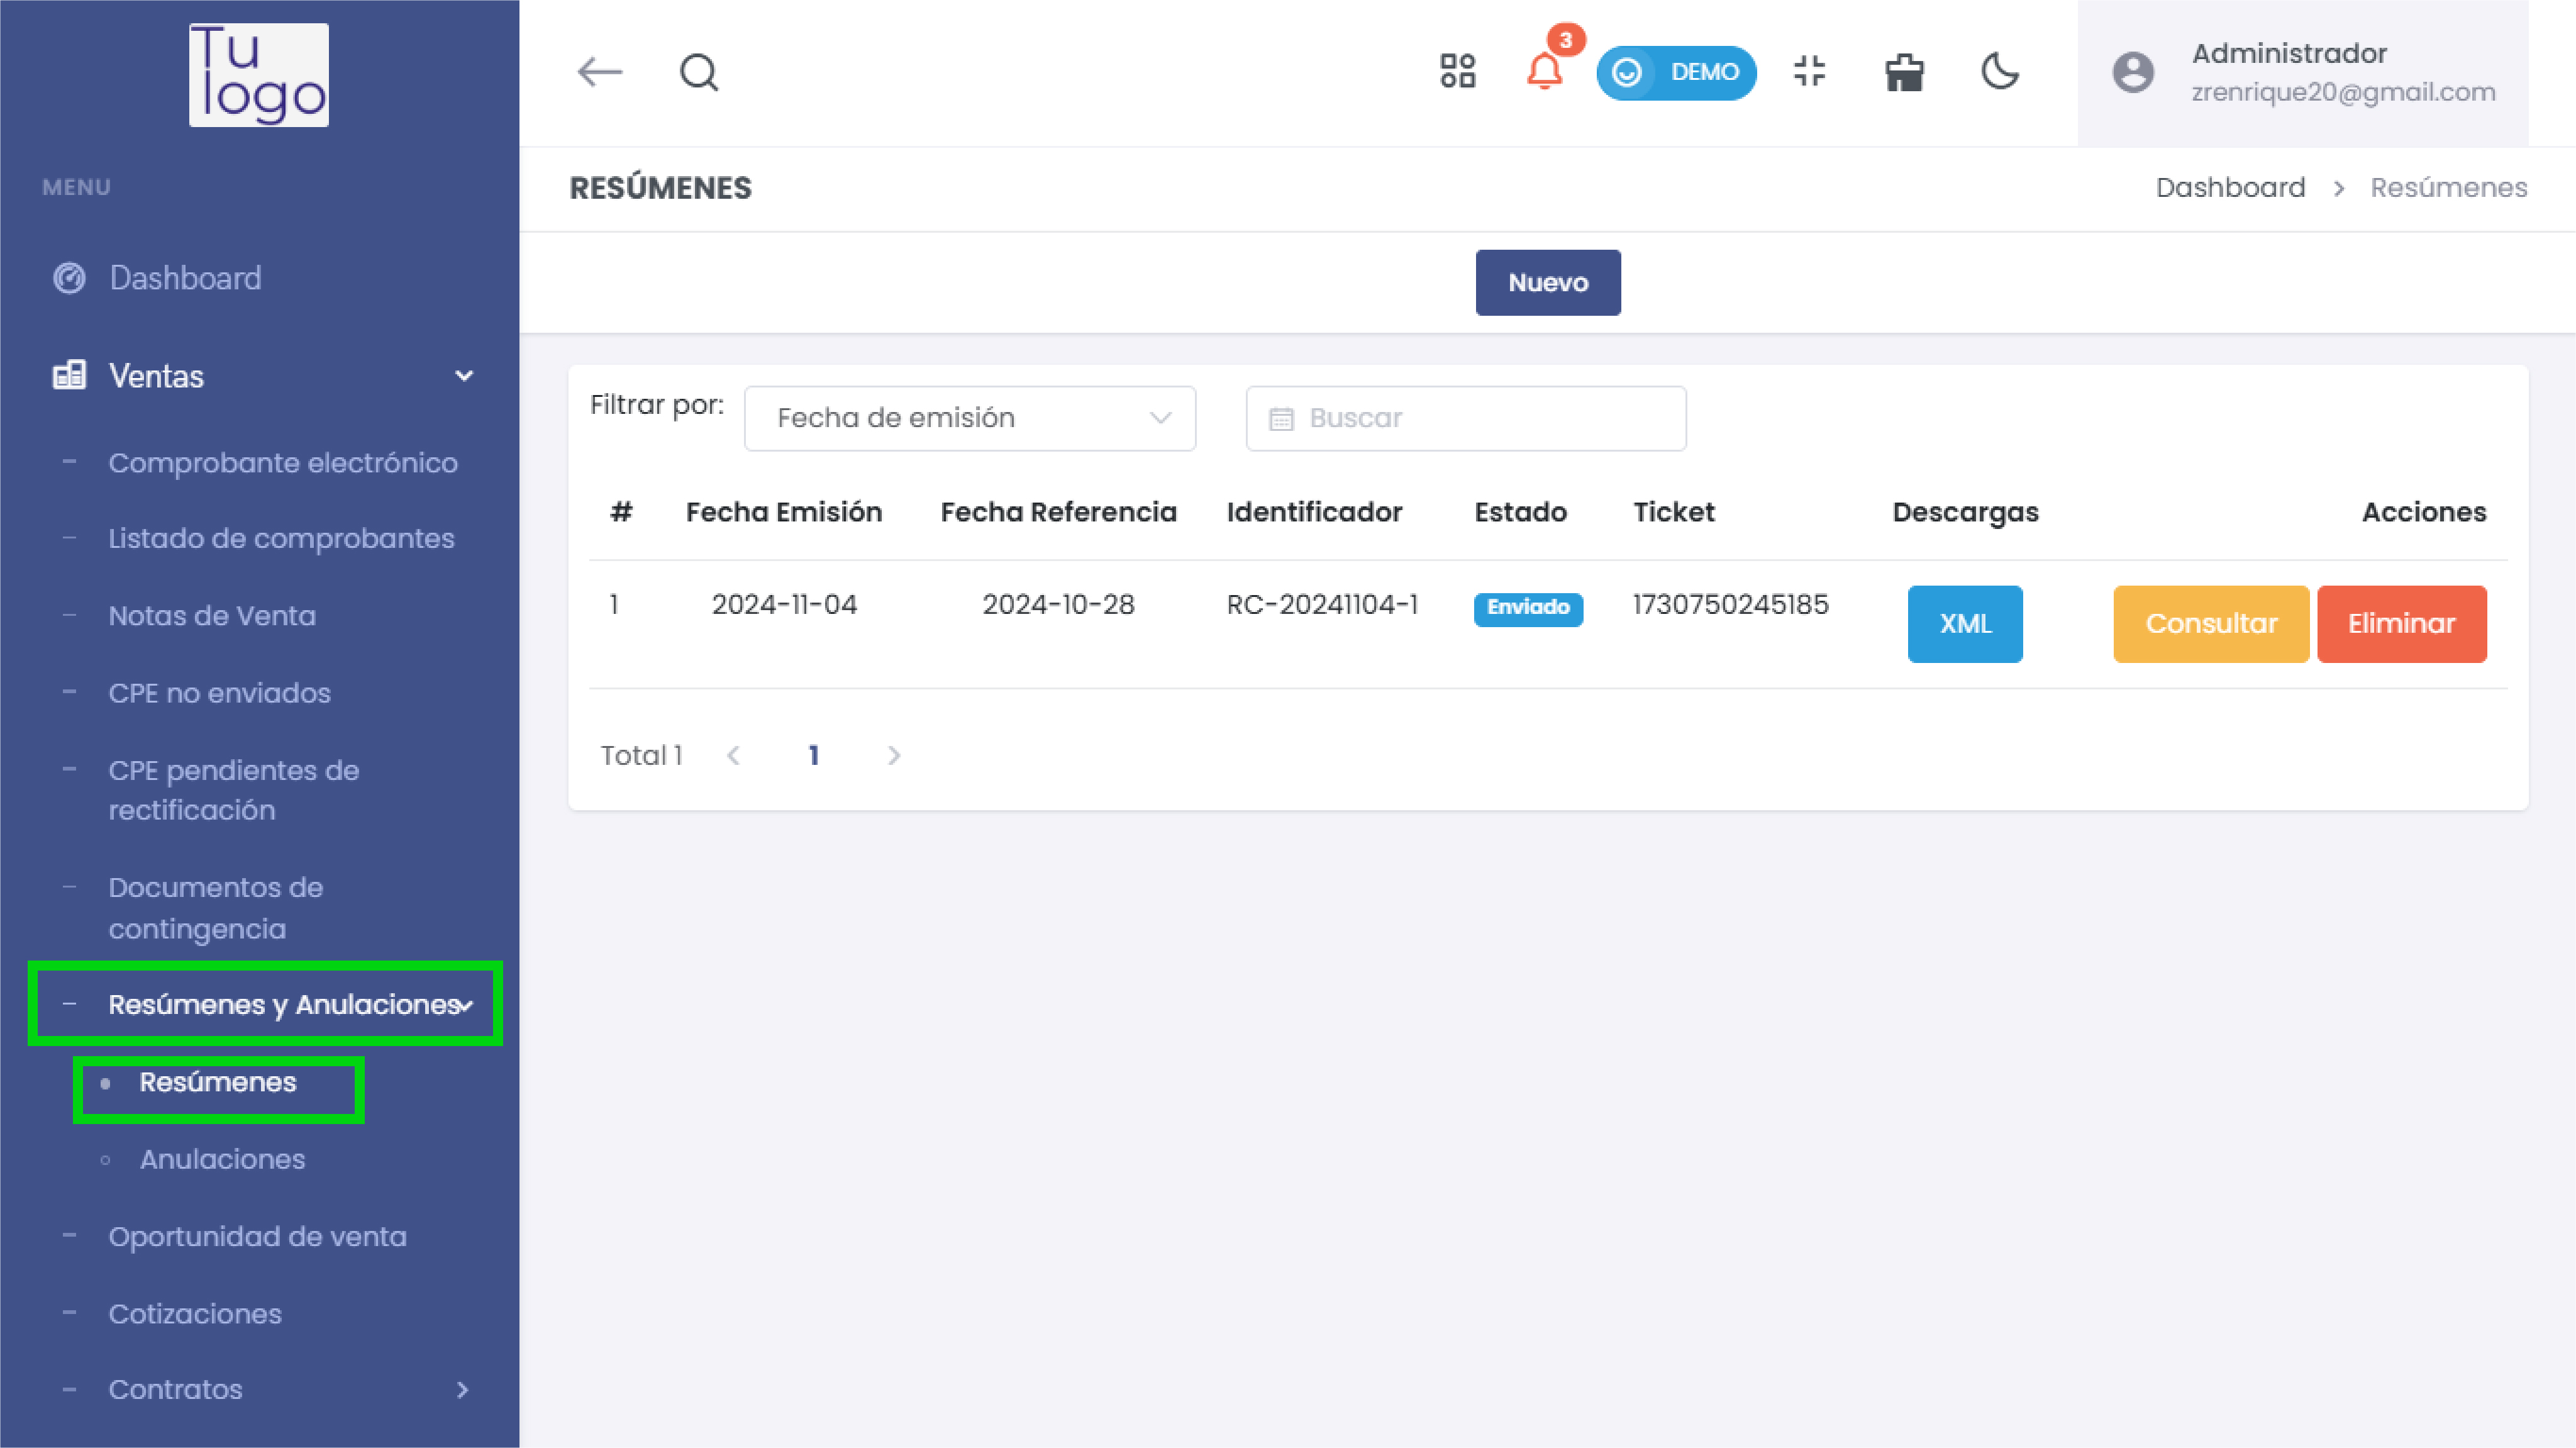The height and width of the screenshot is (1448, 2576).
Task: Select page 1 in pagination
Action: pyautogui.click(x=814, y=755)
